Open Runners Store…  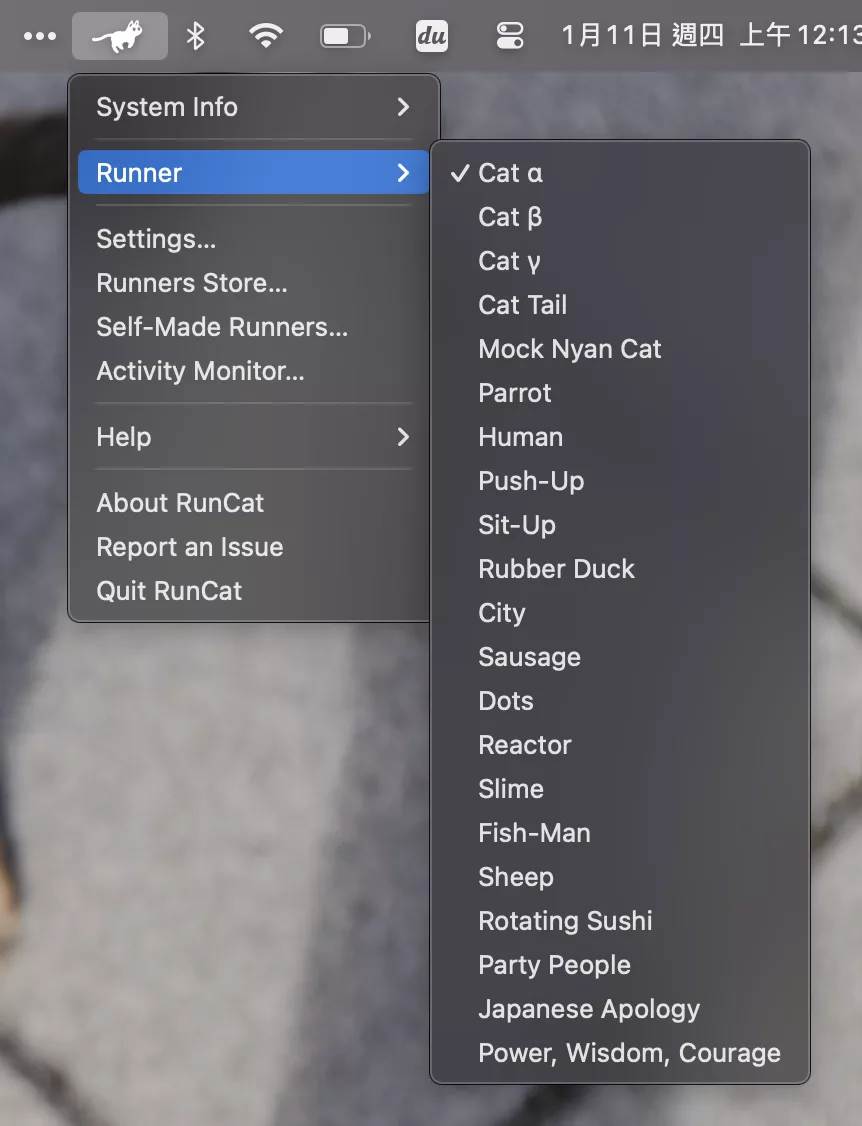coord(253,283)
